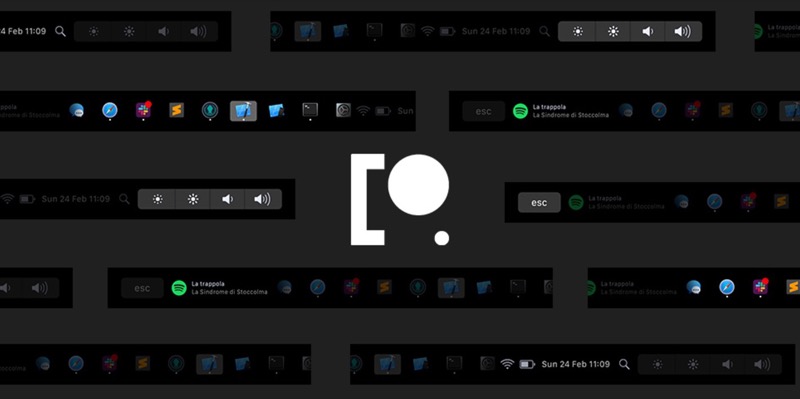Click the bright Wi-Fi icon beside lit battery
The image size is (800, 399).
point(507,364)
